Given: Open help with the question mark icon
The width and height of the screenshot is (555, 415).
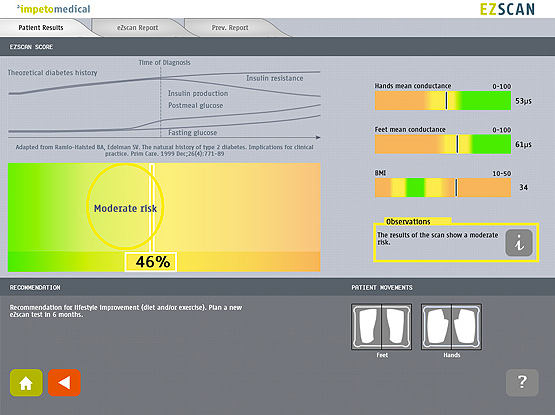Looking at the screenshot, I should tap(522, 383).
